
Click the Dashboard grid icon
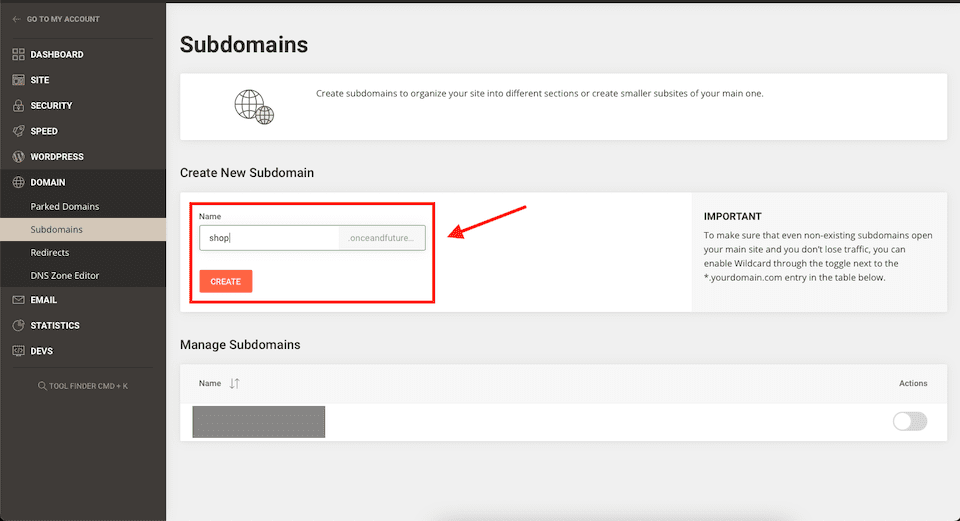pyautogui.click(x=18, y=54)
